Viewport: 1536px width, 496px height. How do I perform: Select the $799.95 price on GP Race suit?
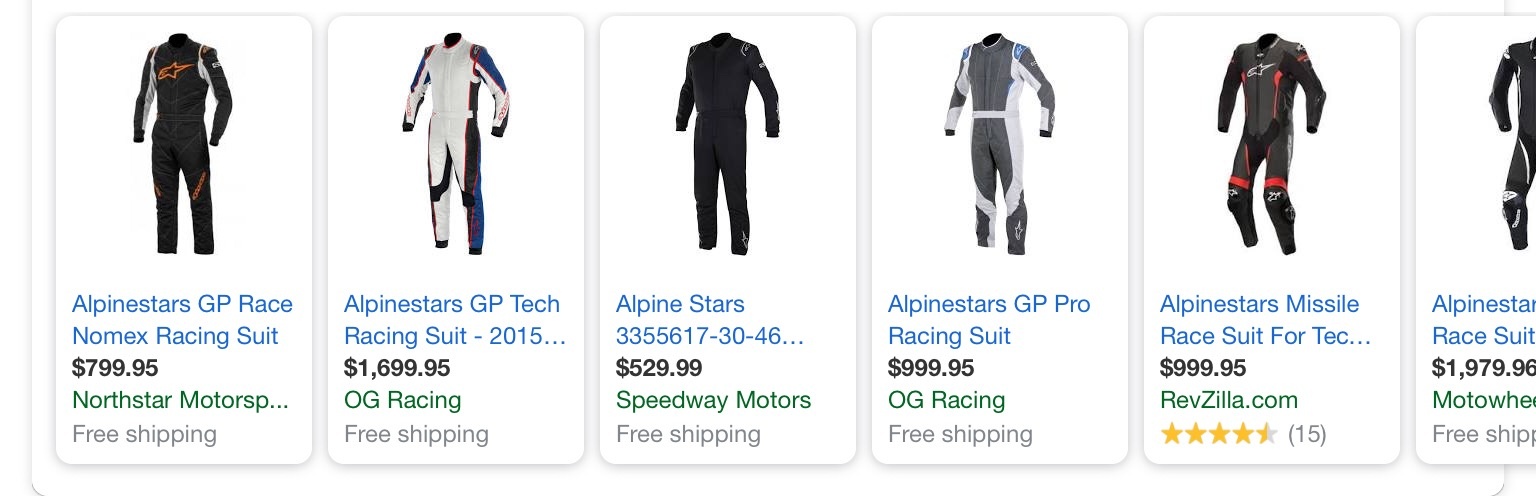(x=115, y=368)
